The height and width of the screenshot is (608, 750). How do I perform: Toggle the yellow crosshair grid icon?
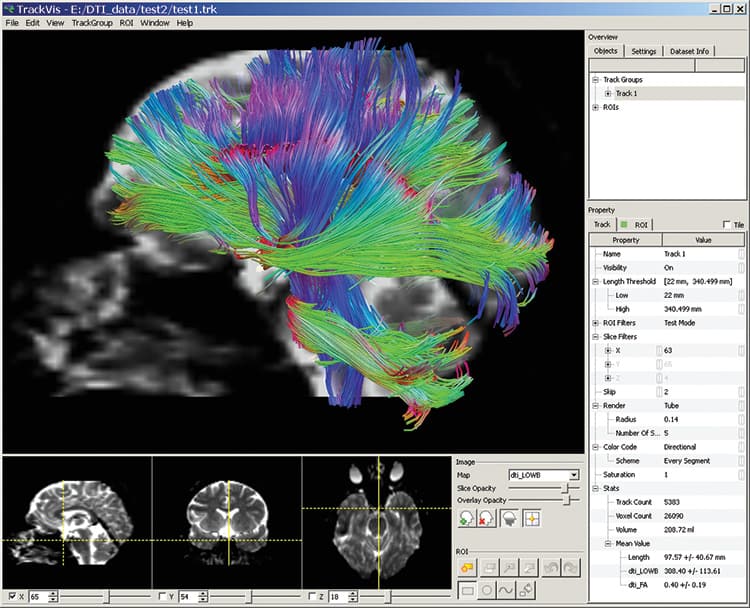pyautogui.click(x=531, y=518)
